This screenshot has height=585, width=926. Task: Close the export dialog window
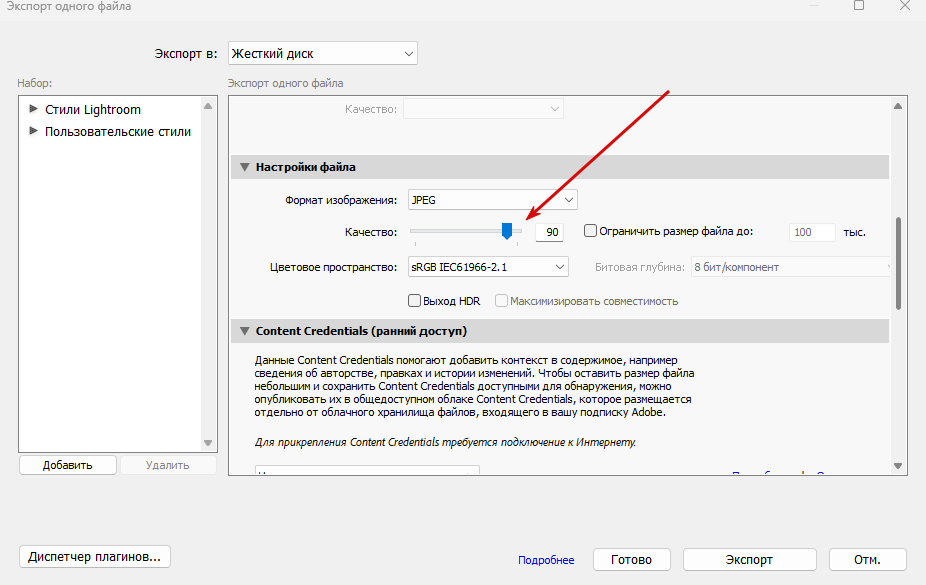pyautogui.click(x=905, y=5)
